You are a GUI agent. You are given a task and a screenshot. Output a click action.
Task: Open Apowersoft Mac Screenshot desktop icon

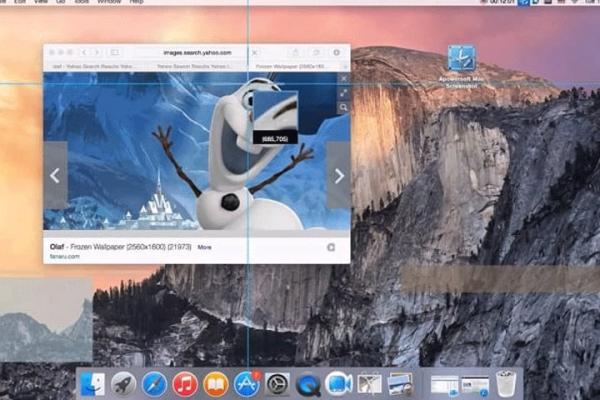(461, 67)
